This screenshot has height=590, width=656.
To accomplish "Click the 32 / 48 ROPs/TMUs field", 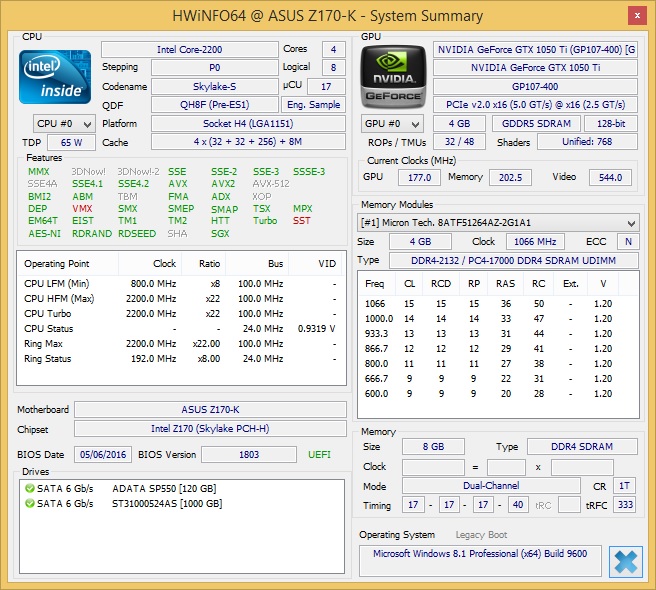I will (x=459, y=142).
